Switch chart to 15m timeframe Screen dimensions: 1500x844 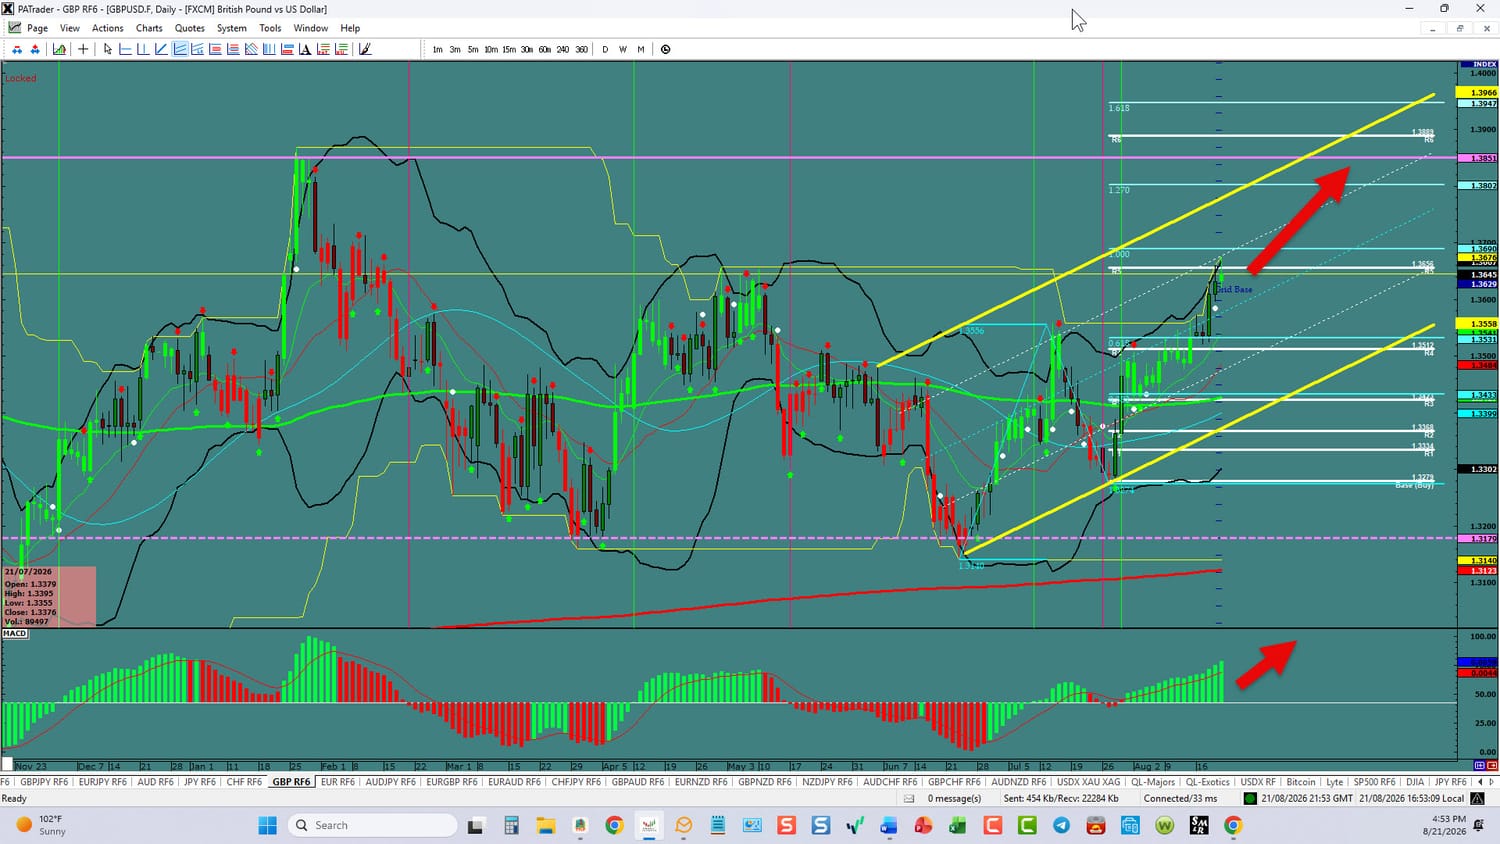click(x=509, y=49)
